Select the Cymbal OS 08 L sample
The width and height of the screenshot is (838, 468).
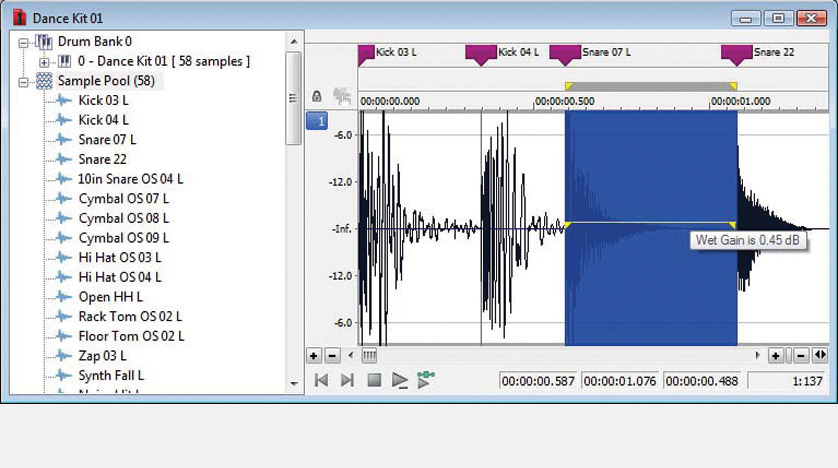pos(123,218)
